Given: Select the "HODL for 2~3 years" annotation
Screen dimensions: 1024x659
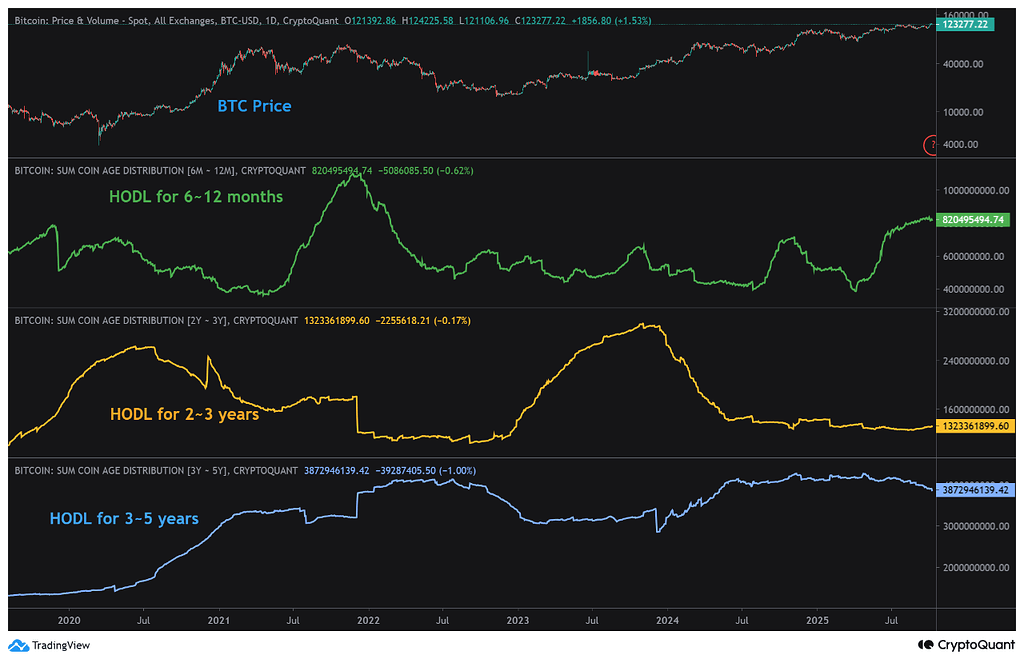Looking at the screenshot, I should [x=184, y=413].
